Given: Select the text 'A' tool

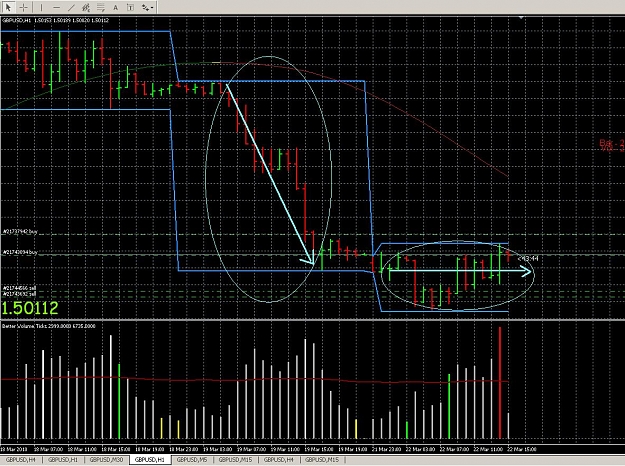Looking at the screenshot, I should point(115,7).
